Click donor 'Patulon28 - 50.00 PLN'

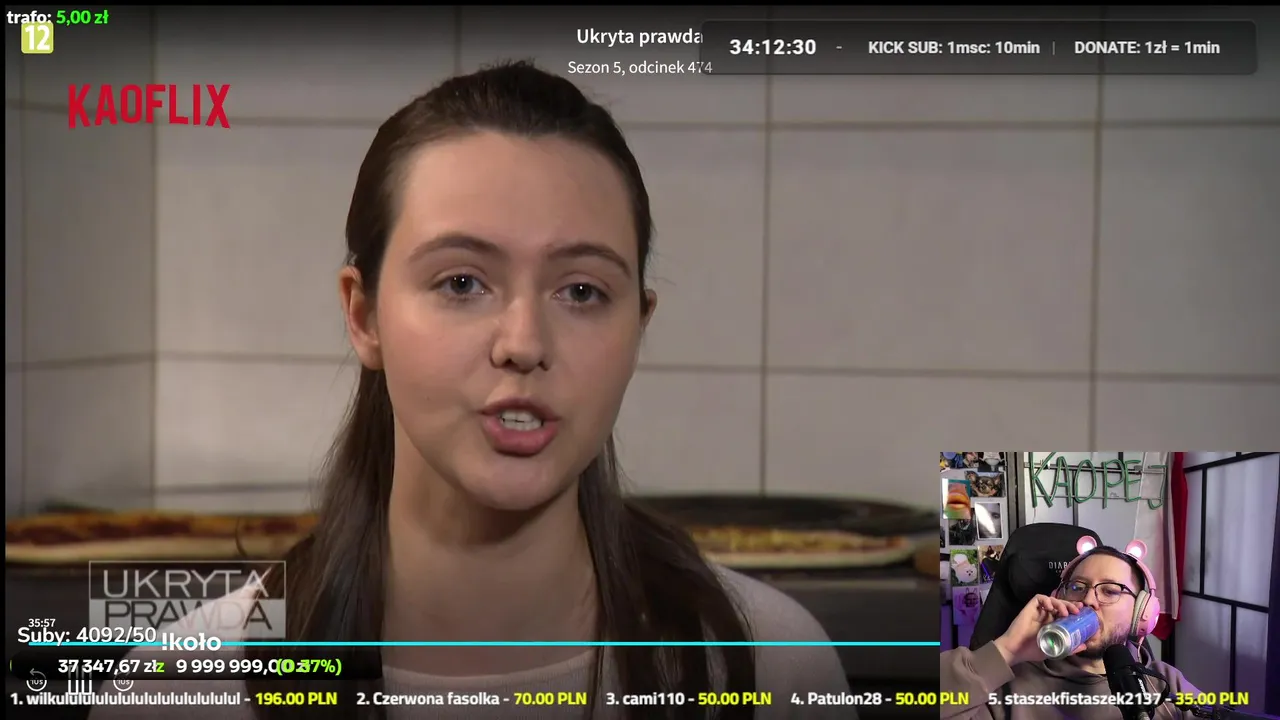[879, 699]
